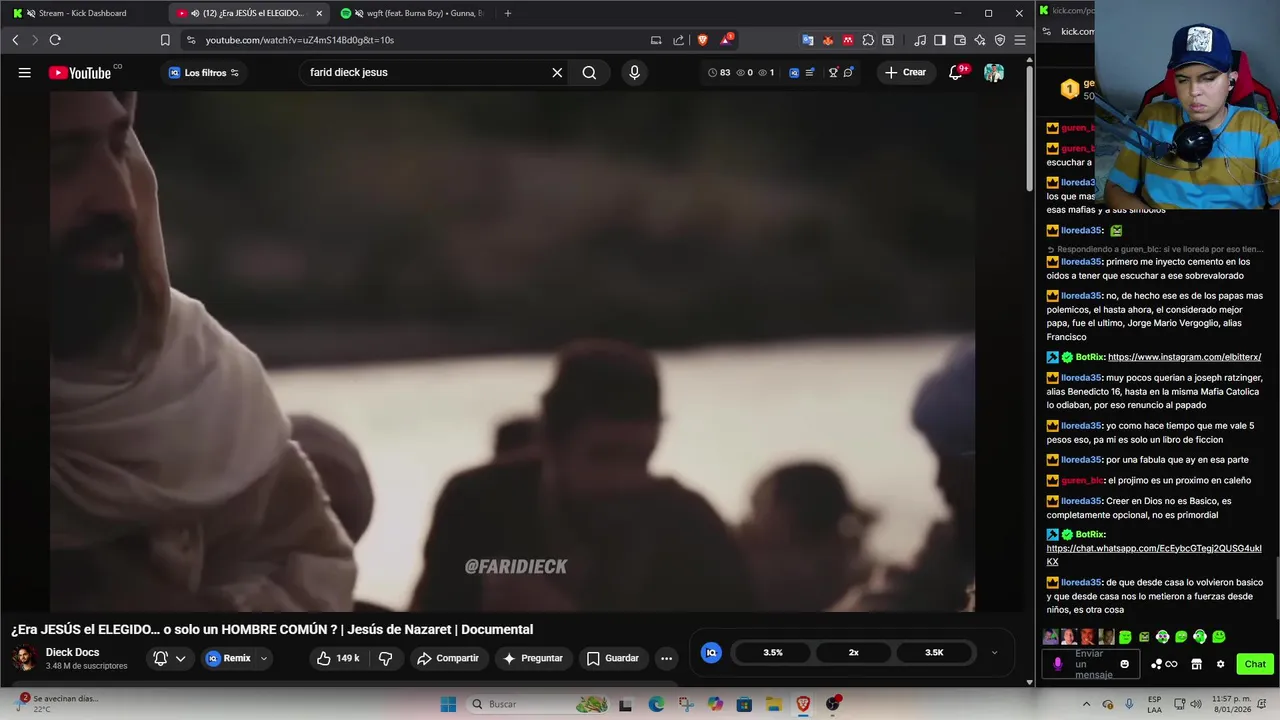Open Brave Rewards triangle icon
Image resolution: width=1280 pixels, height=720 pixels.
pyautogui.click(x=727, y=40)
